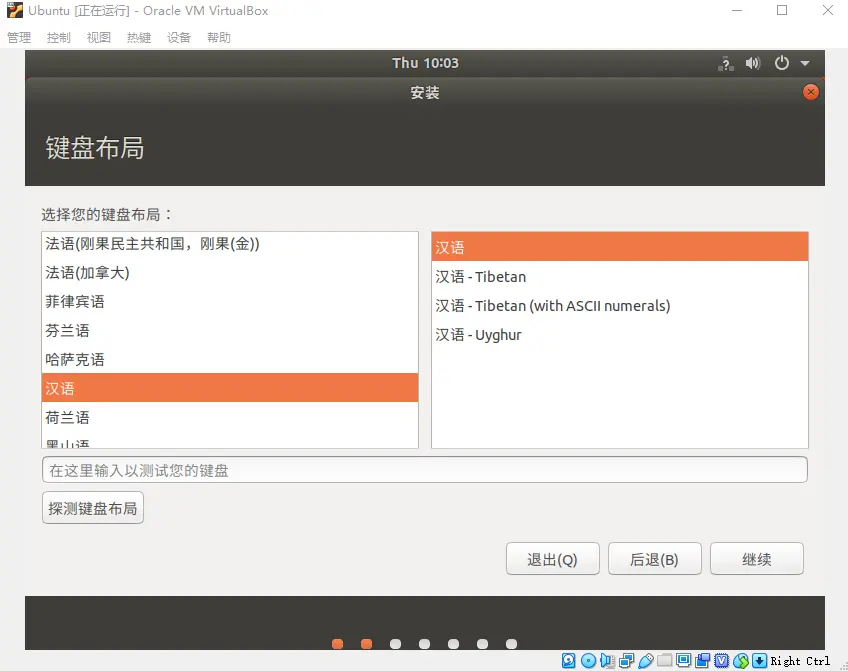Open the 视图 menu

(x=98, y=37)
